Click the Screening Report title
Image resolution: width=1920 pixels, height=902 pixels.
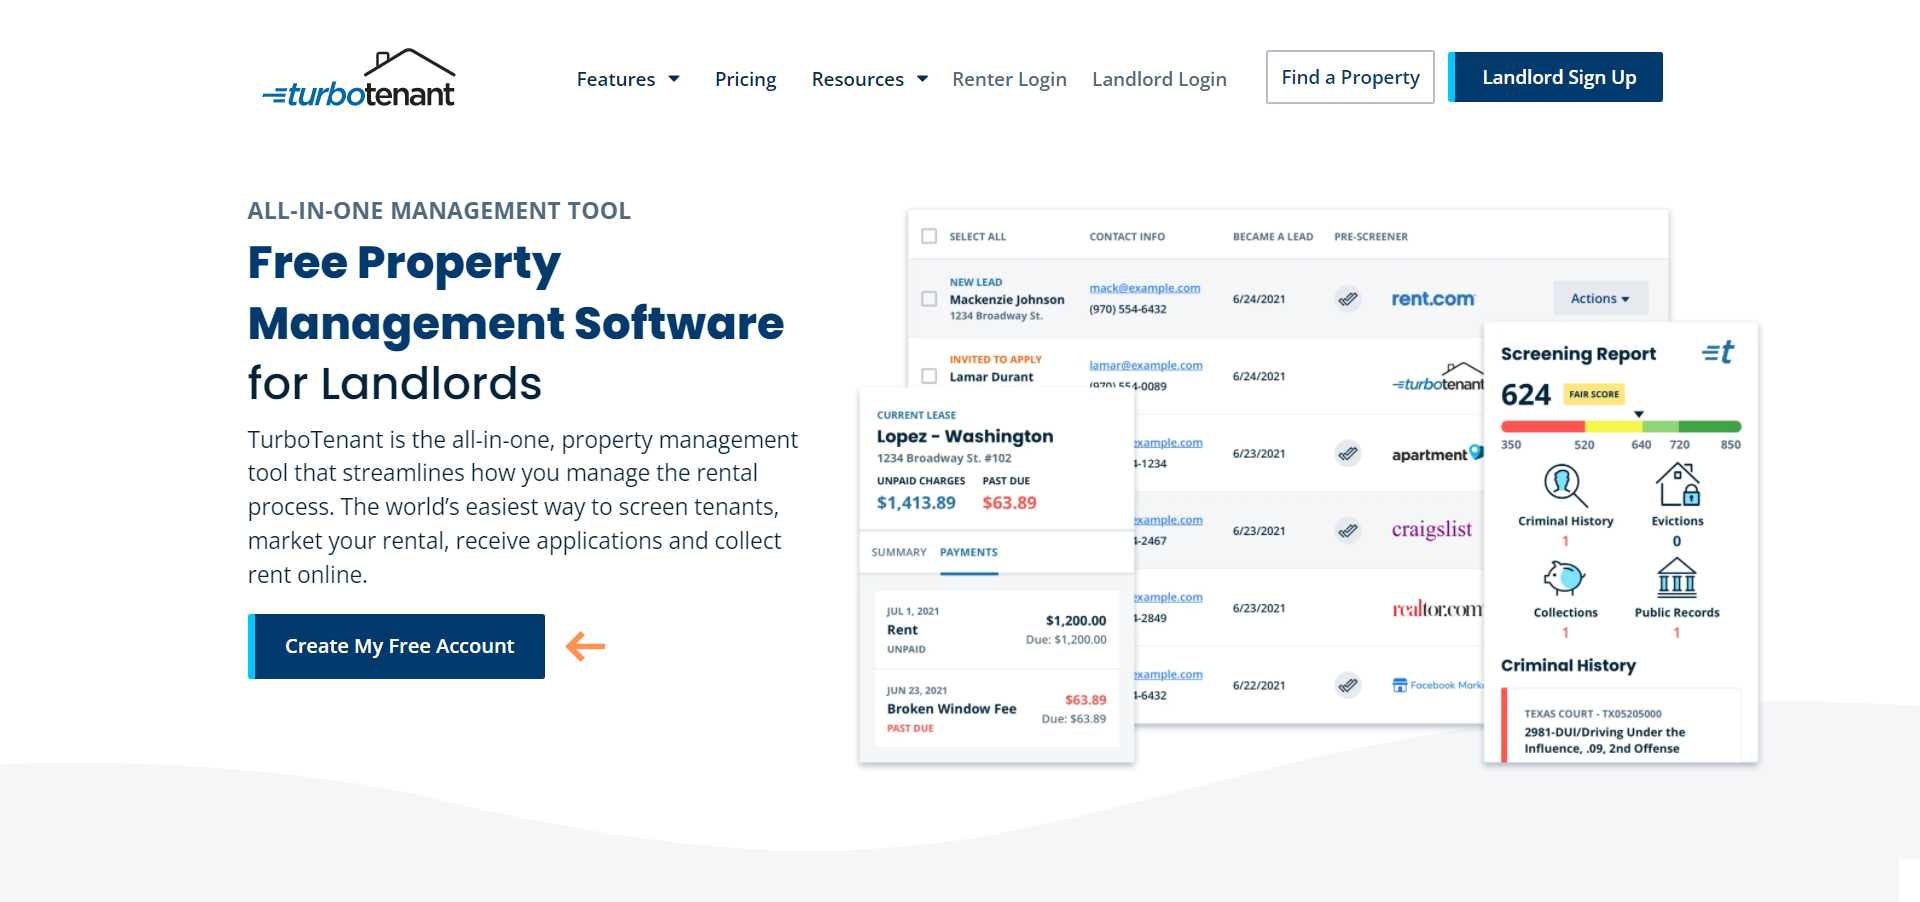click(1578, 354)
